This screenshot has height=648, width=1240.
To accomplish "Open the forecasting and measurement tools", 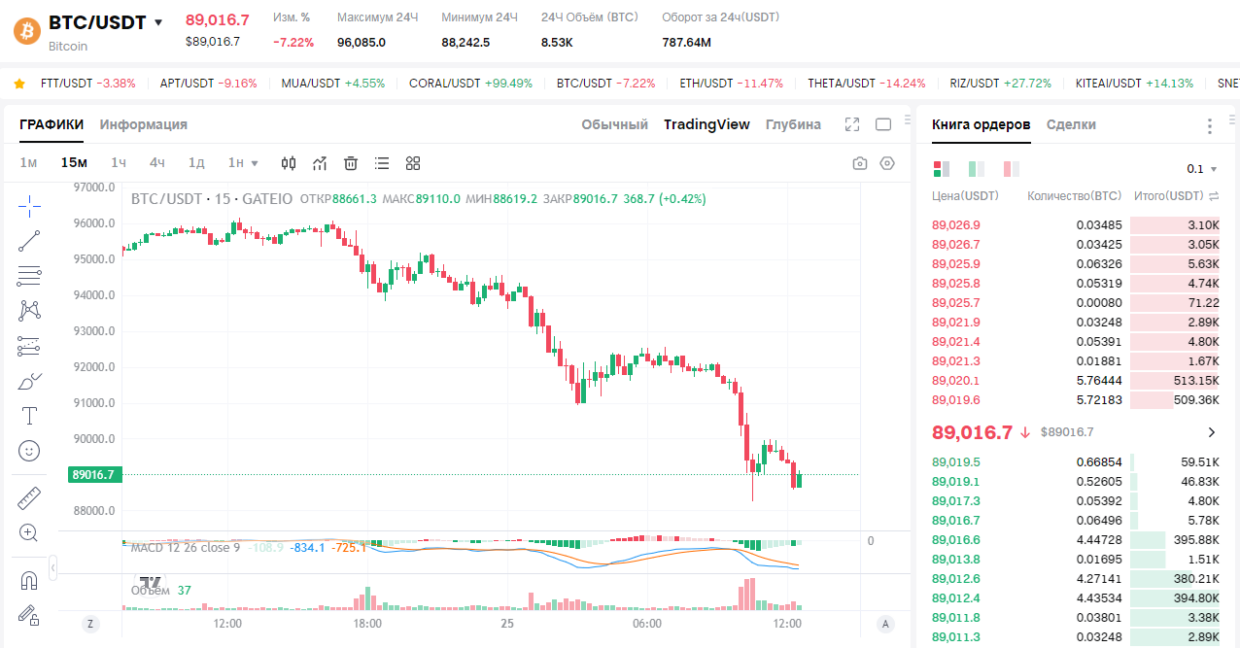I will coord(29,346).
